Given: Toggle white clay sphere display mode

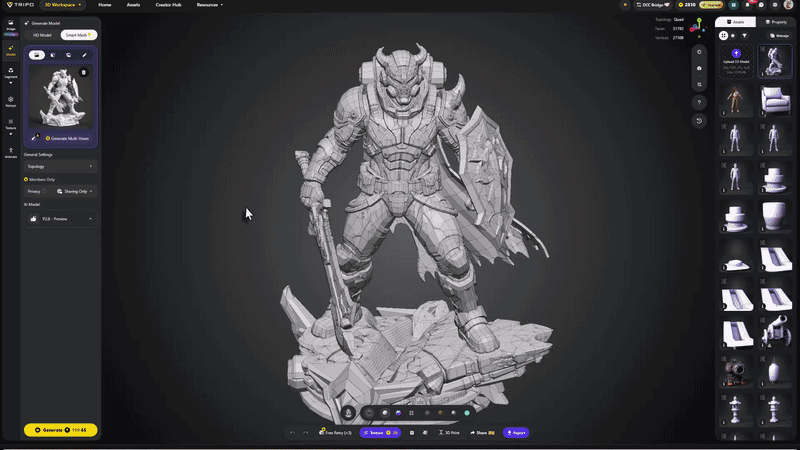Looking at the screenshot, I should tap(385, 413).
